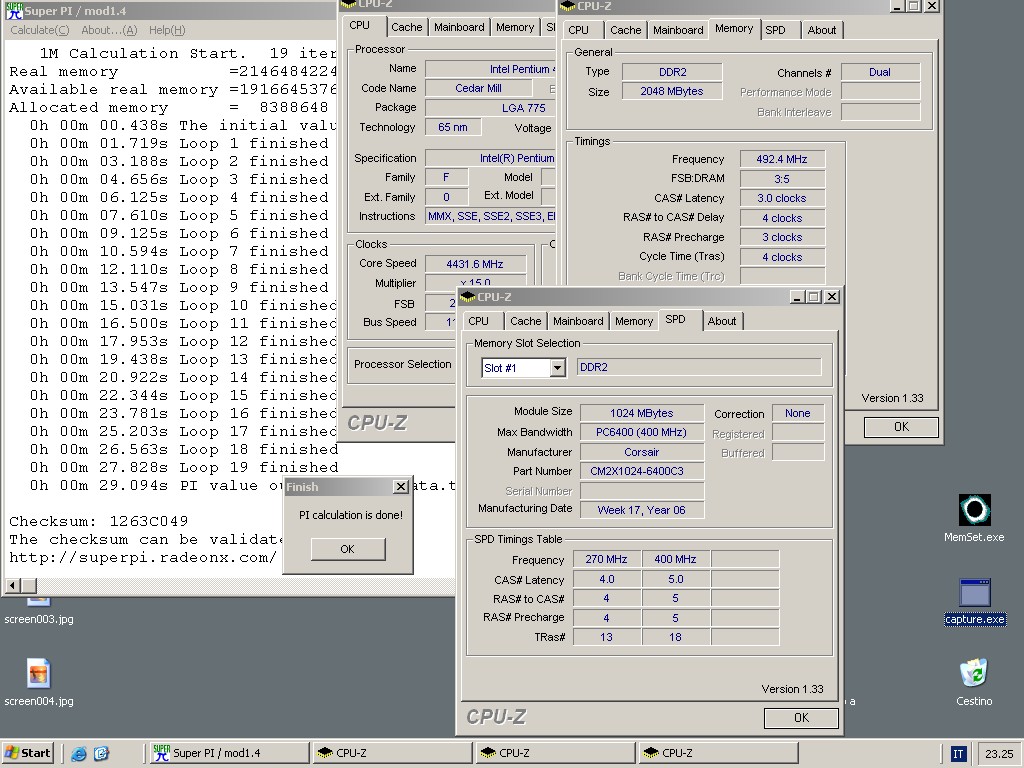Open Mainboard tab in the Memory CPU-Z window
This screenshot has height=768, width=1024.
678,30
